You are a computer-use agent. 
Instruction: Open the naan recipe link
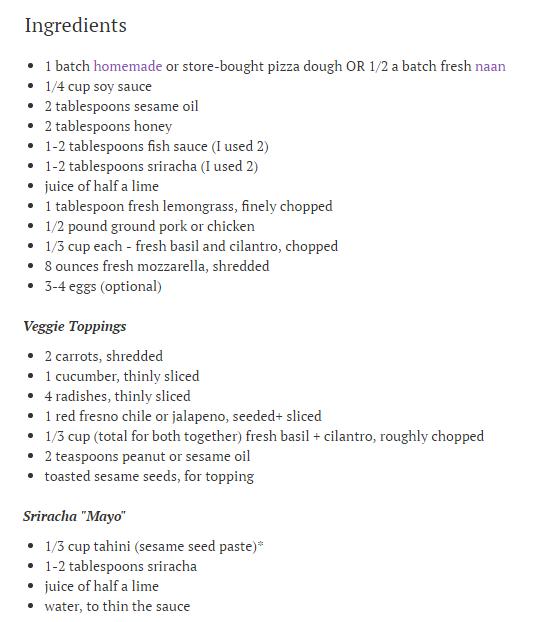(490, 66)
